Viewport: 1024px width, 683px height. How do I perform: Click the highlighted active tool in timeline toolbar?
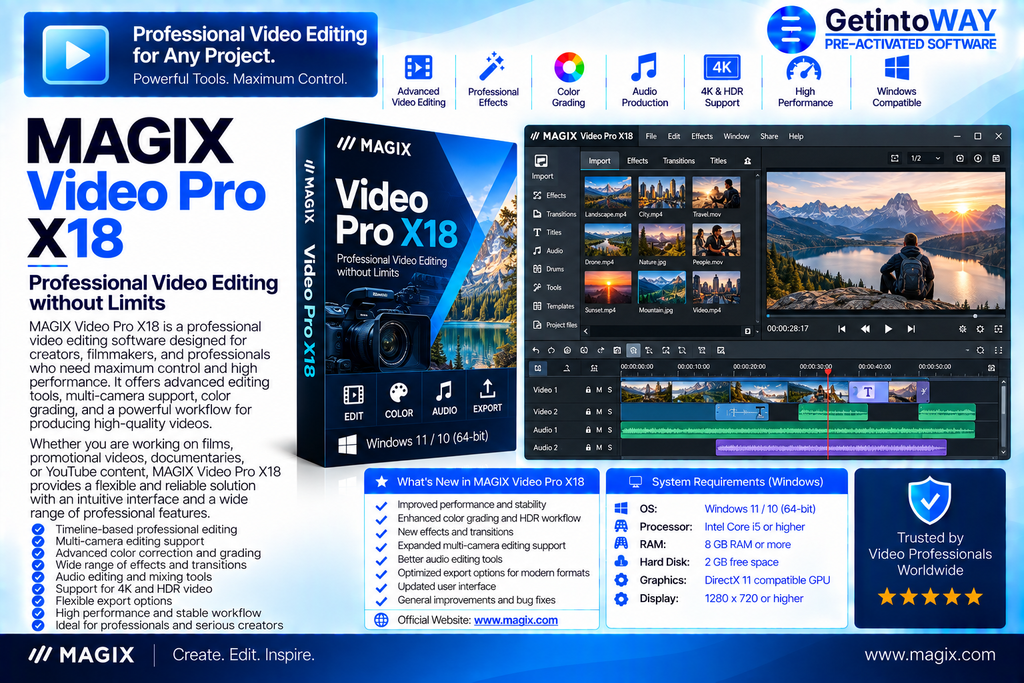coord(633,351)
